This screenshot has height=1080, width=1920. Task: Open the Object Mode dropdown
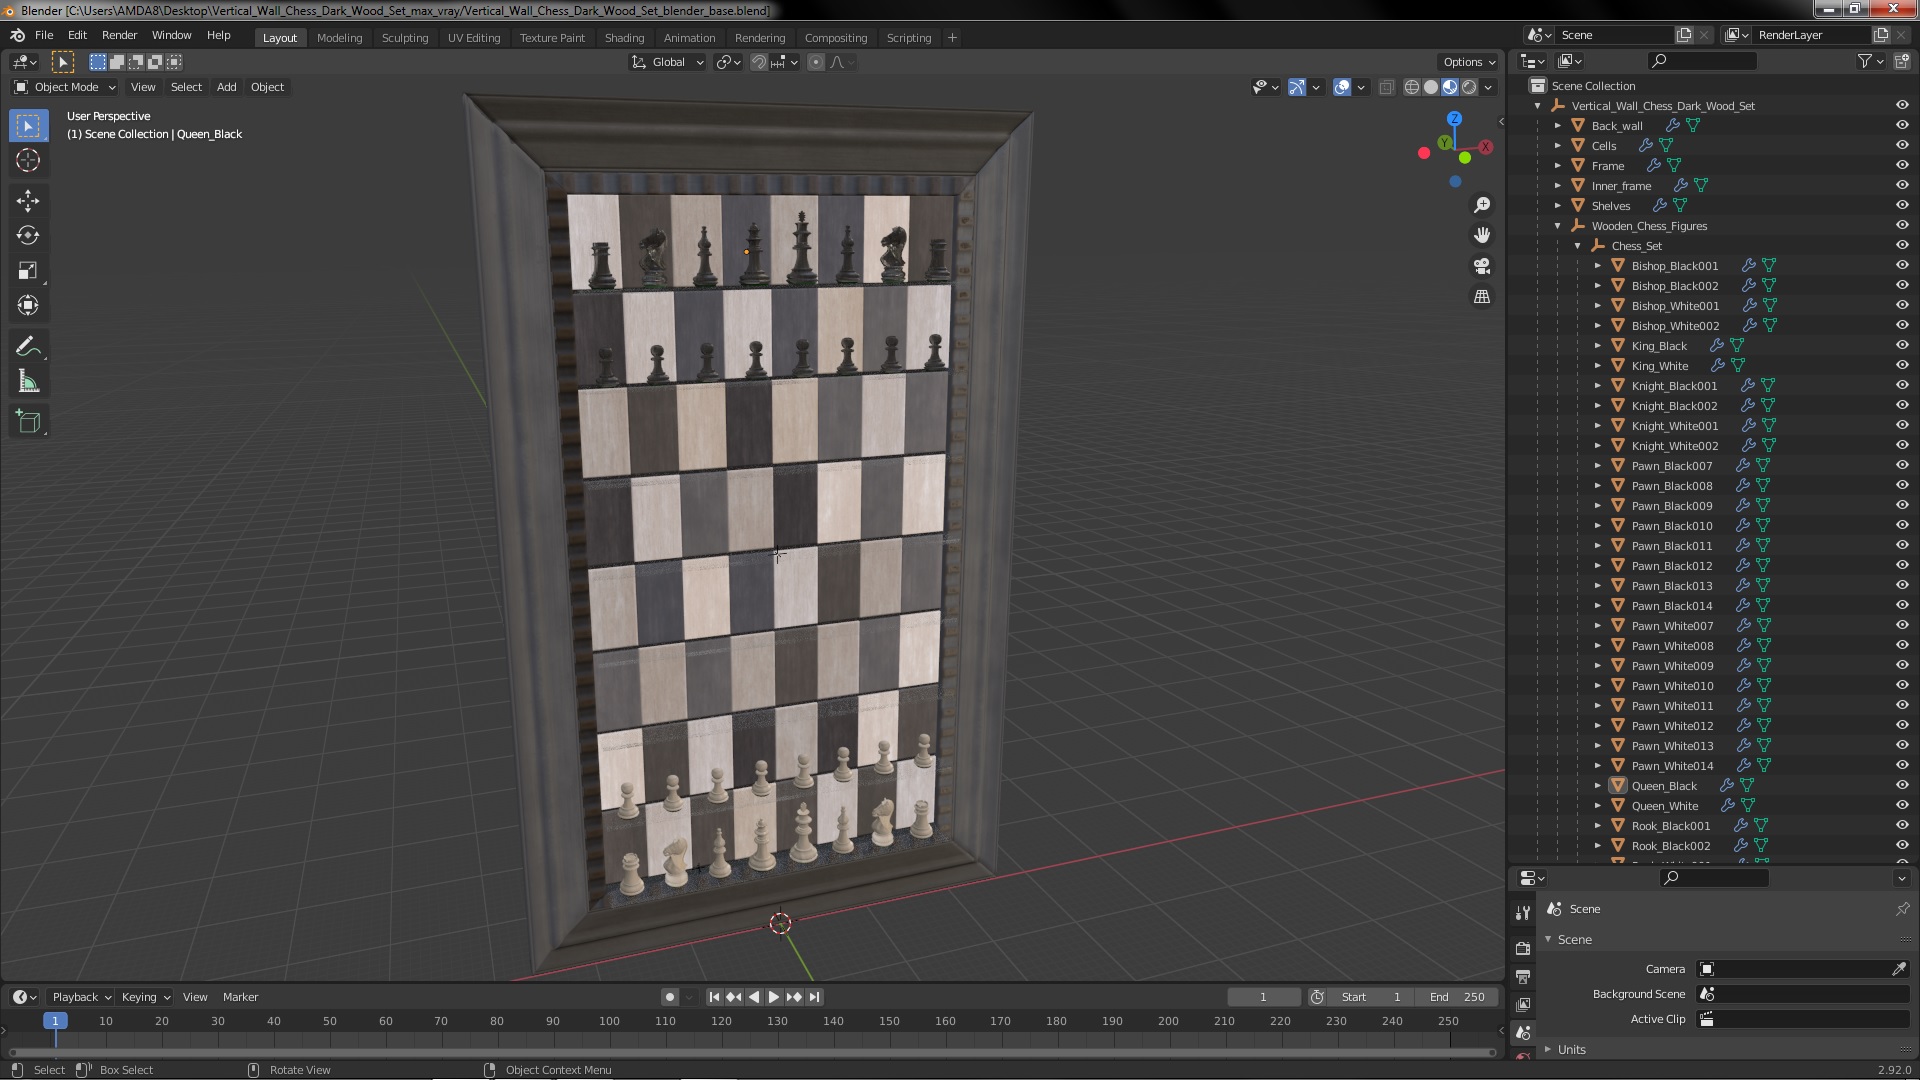coord(65,87)
